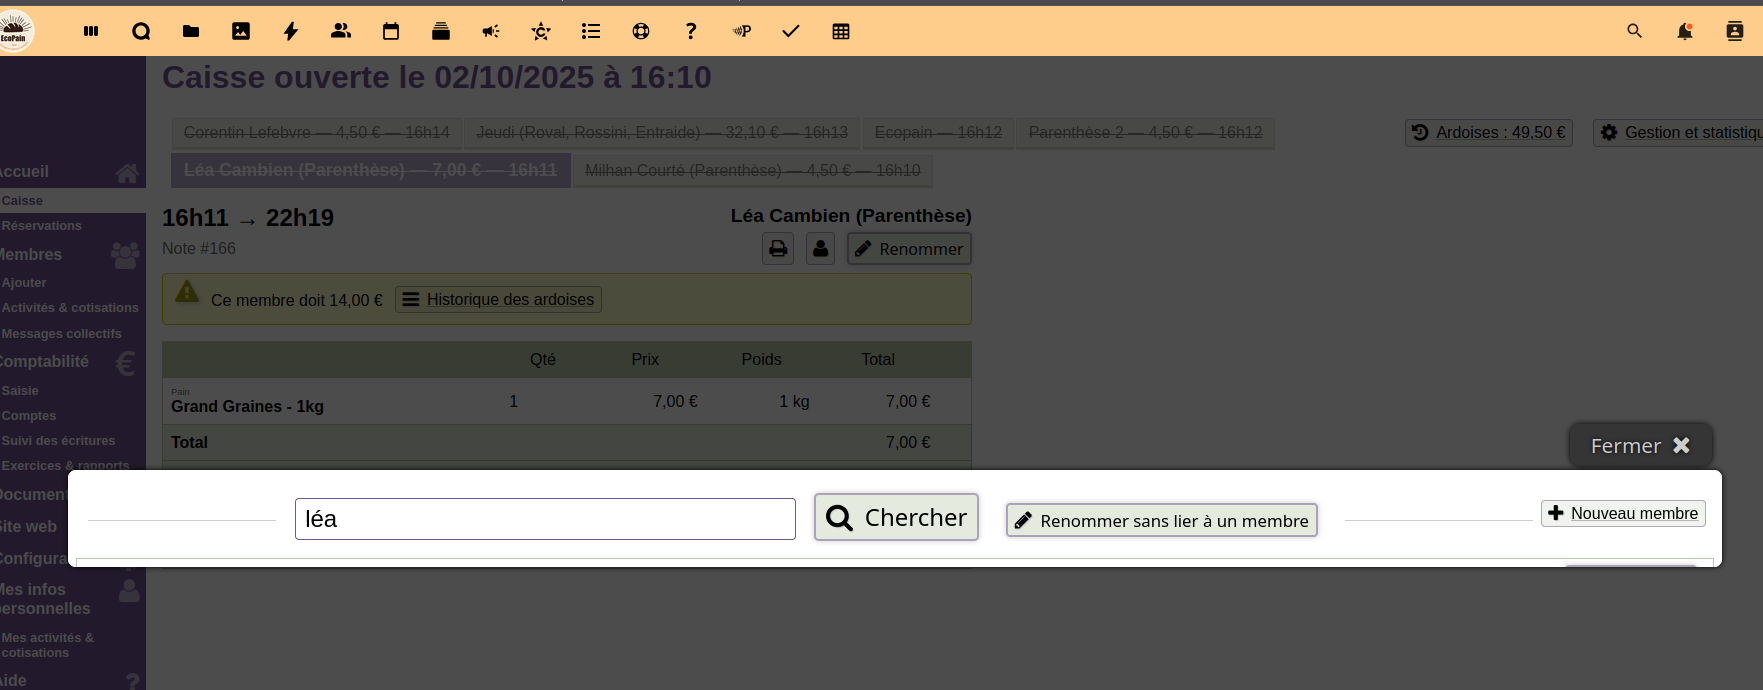
Task: Click the megaphone announcements icon
Action: click(491, 31)
